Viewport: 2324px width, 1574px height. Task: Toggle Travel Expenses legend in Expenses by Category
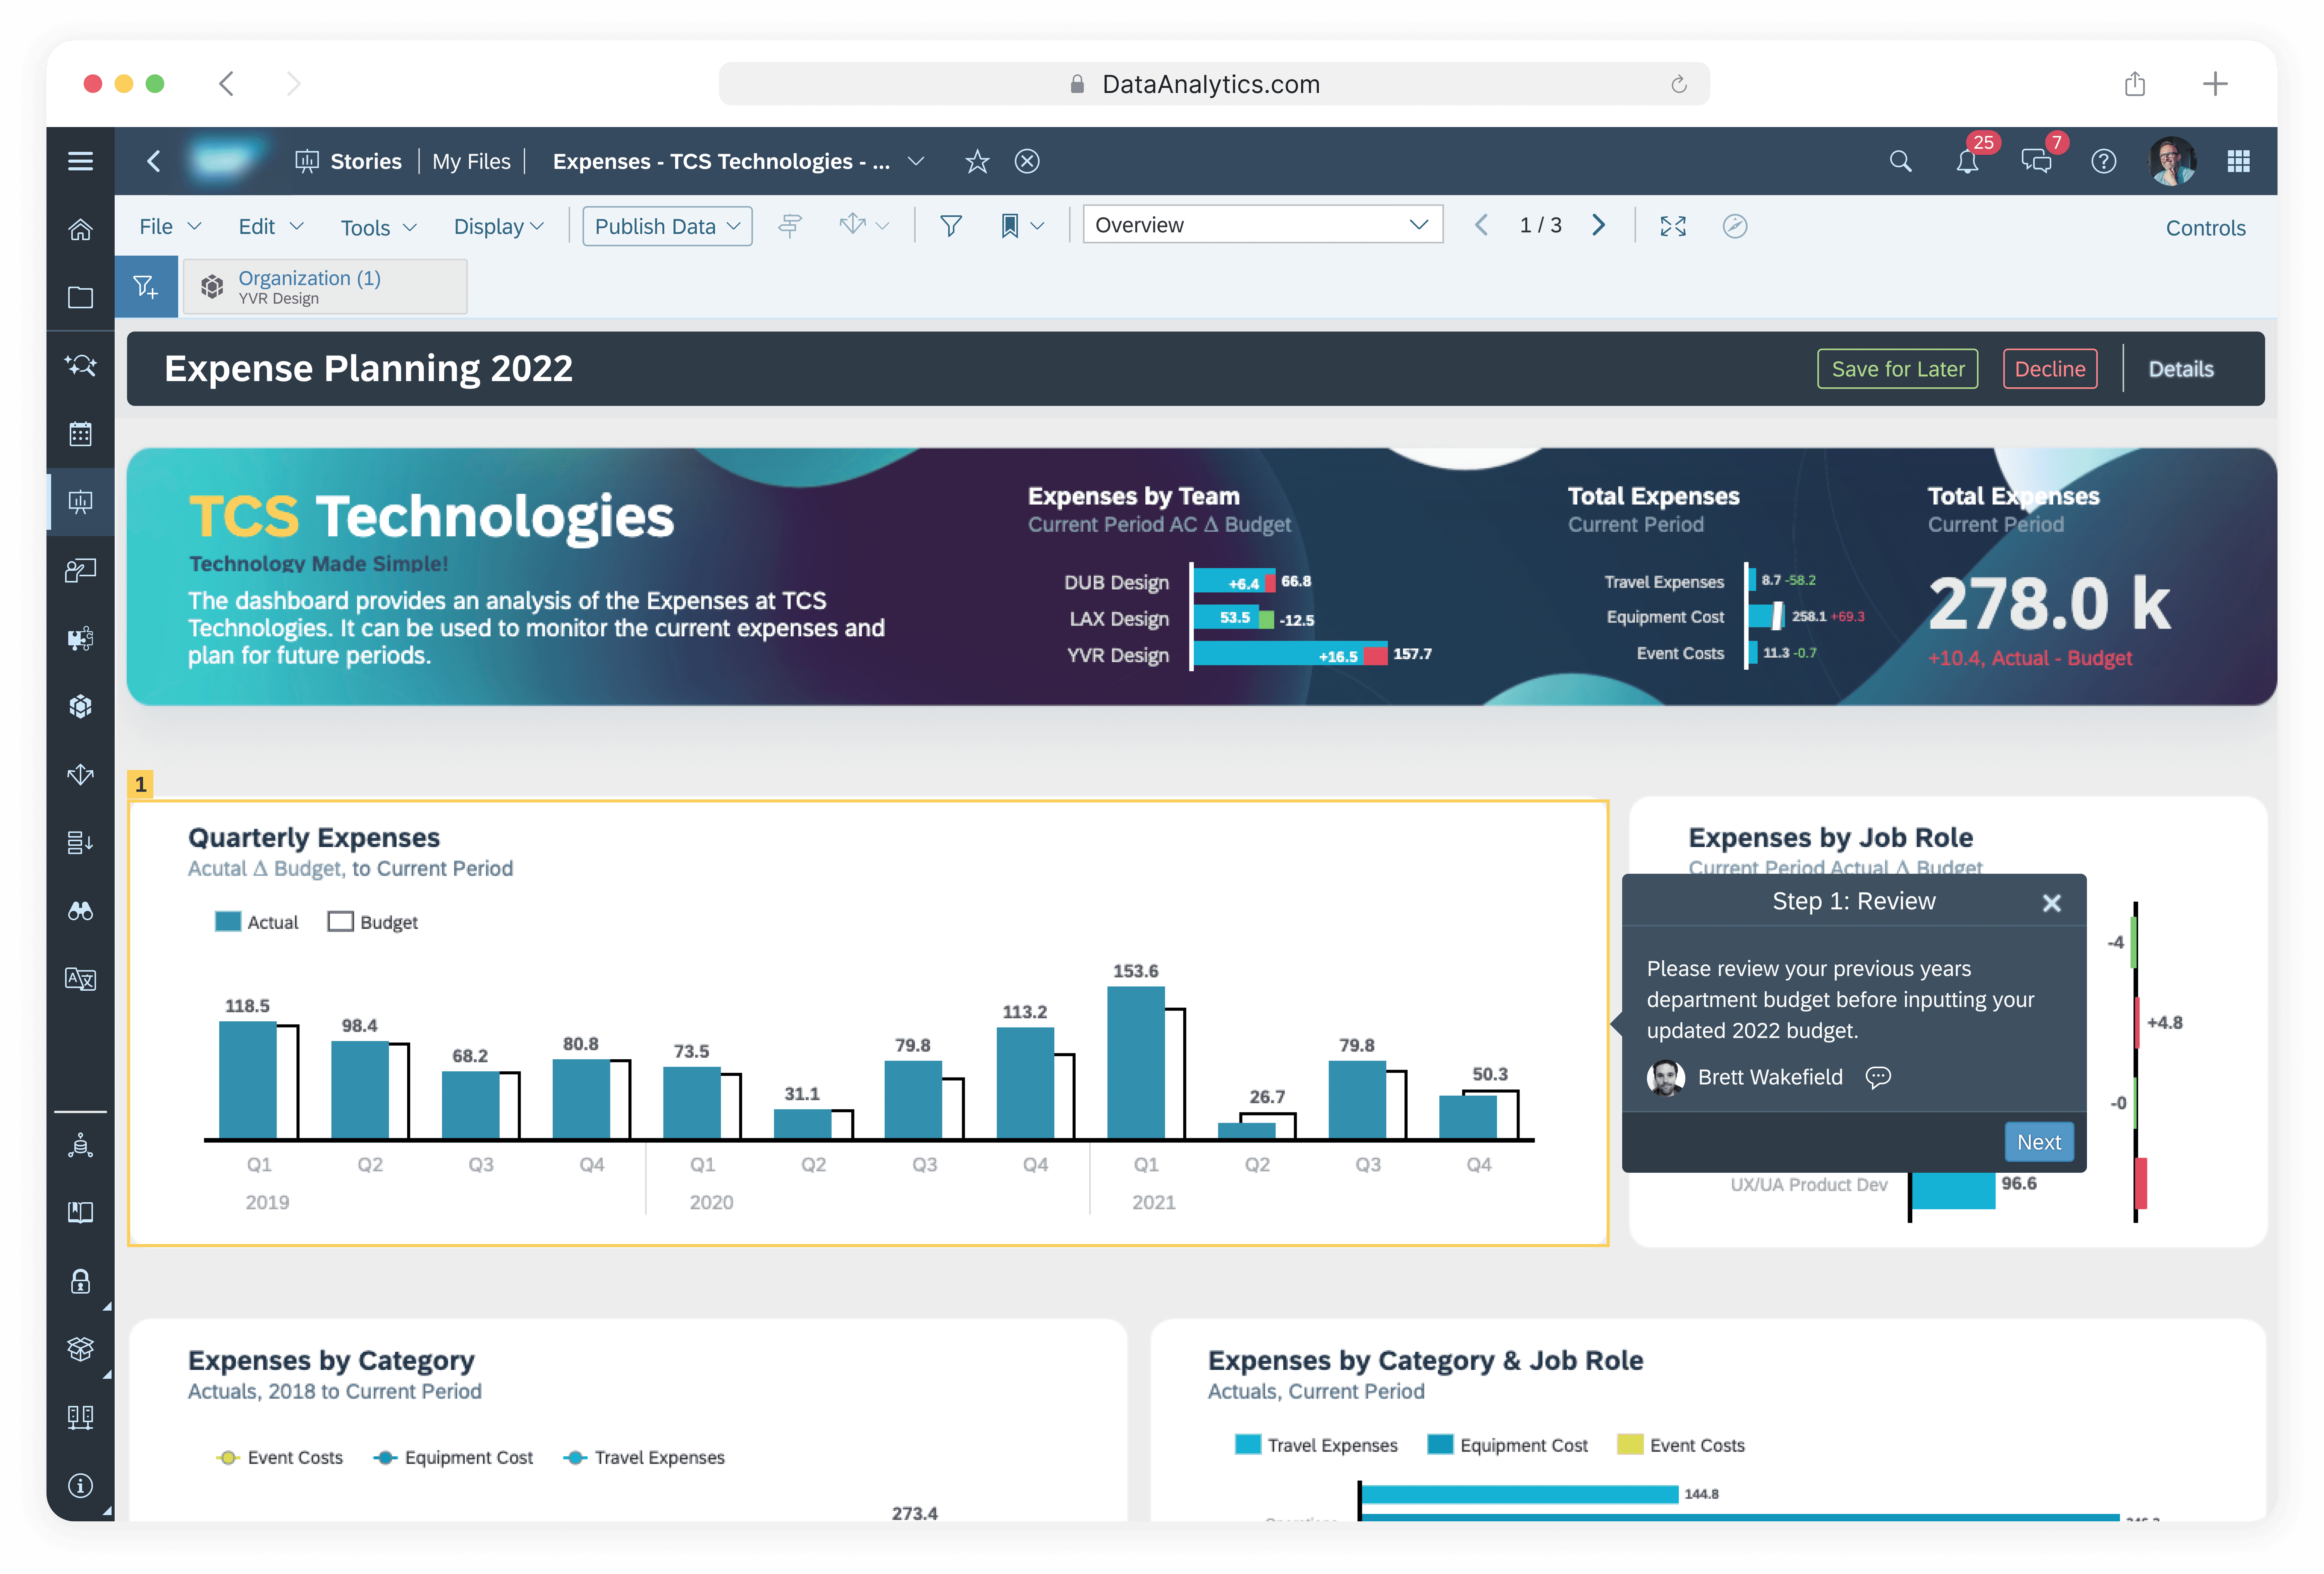(644, 1457)
